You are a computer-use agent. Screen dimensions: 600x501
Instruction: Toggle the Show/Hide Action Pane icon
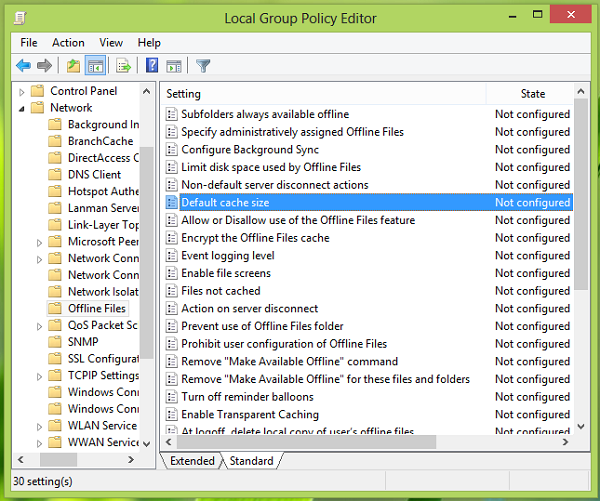click(x=174, y=66)
